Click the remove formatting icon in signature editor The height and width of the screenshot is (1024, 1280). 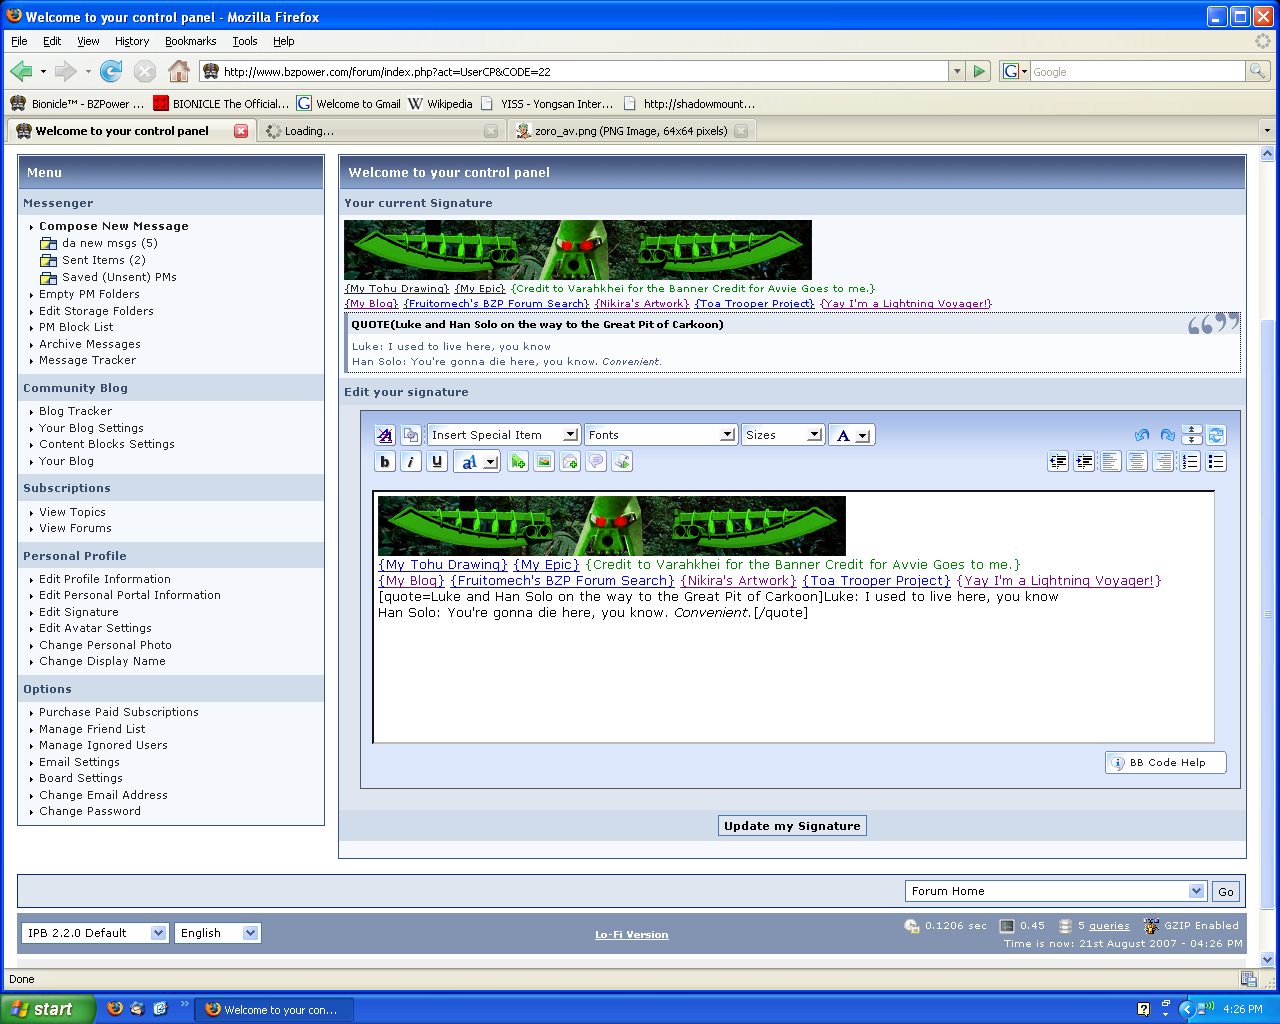(x=385, y=435)
